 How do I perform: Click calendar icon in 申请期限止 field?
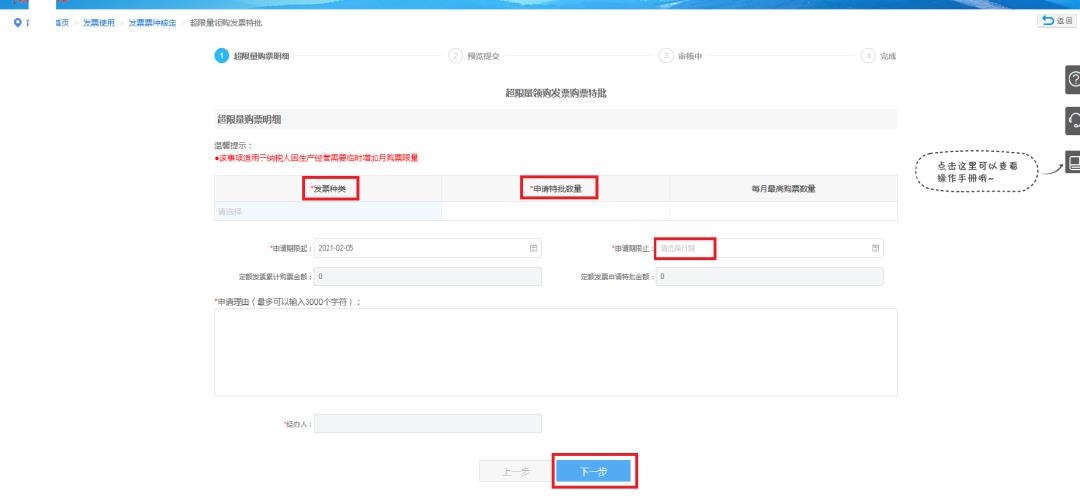875,248
